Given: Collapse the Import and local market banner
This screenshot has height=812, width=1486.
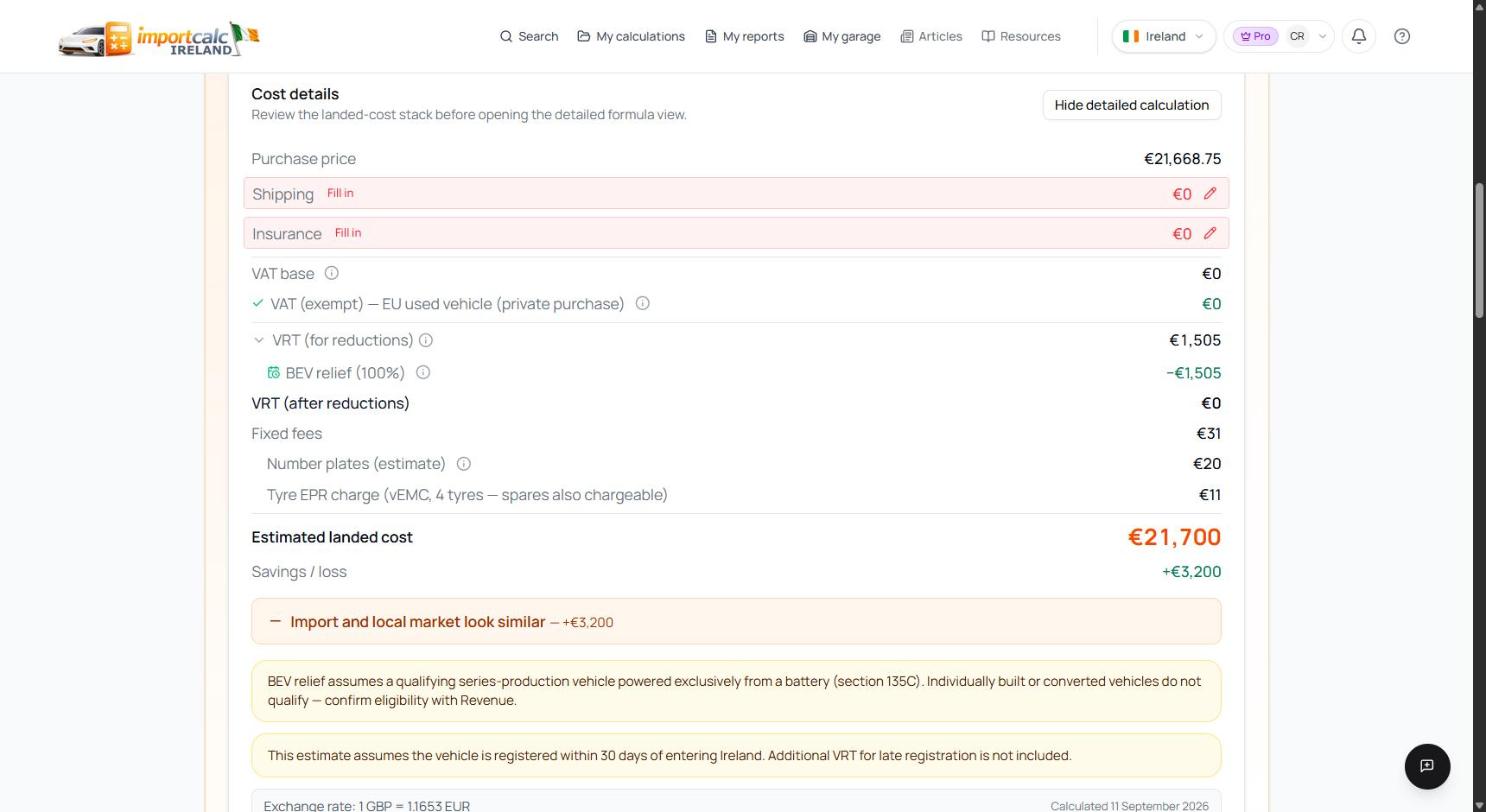Looking at the screenshot, I should pyautogui.click(x=275, y=621).
